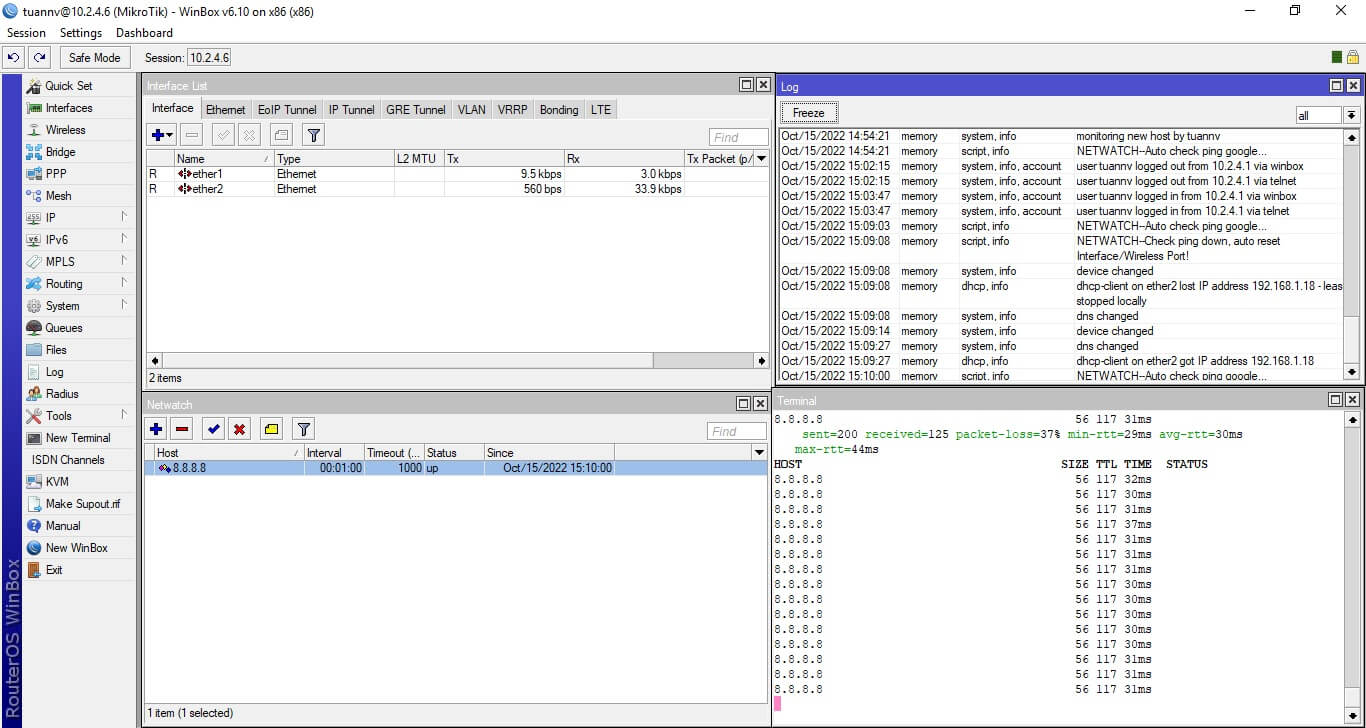Open Manual from the sidebar
The image size is (1366, 728).
click(x=63, y=526)
